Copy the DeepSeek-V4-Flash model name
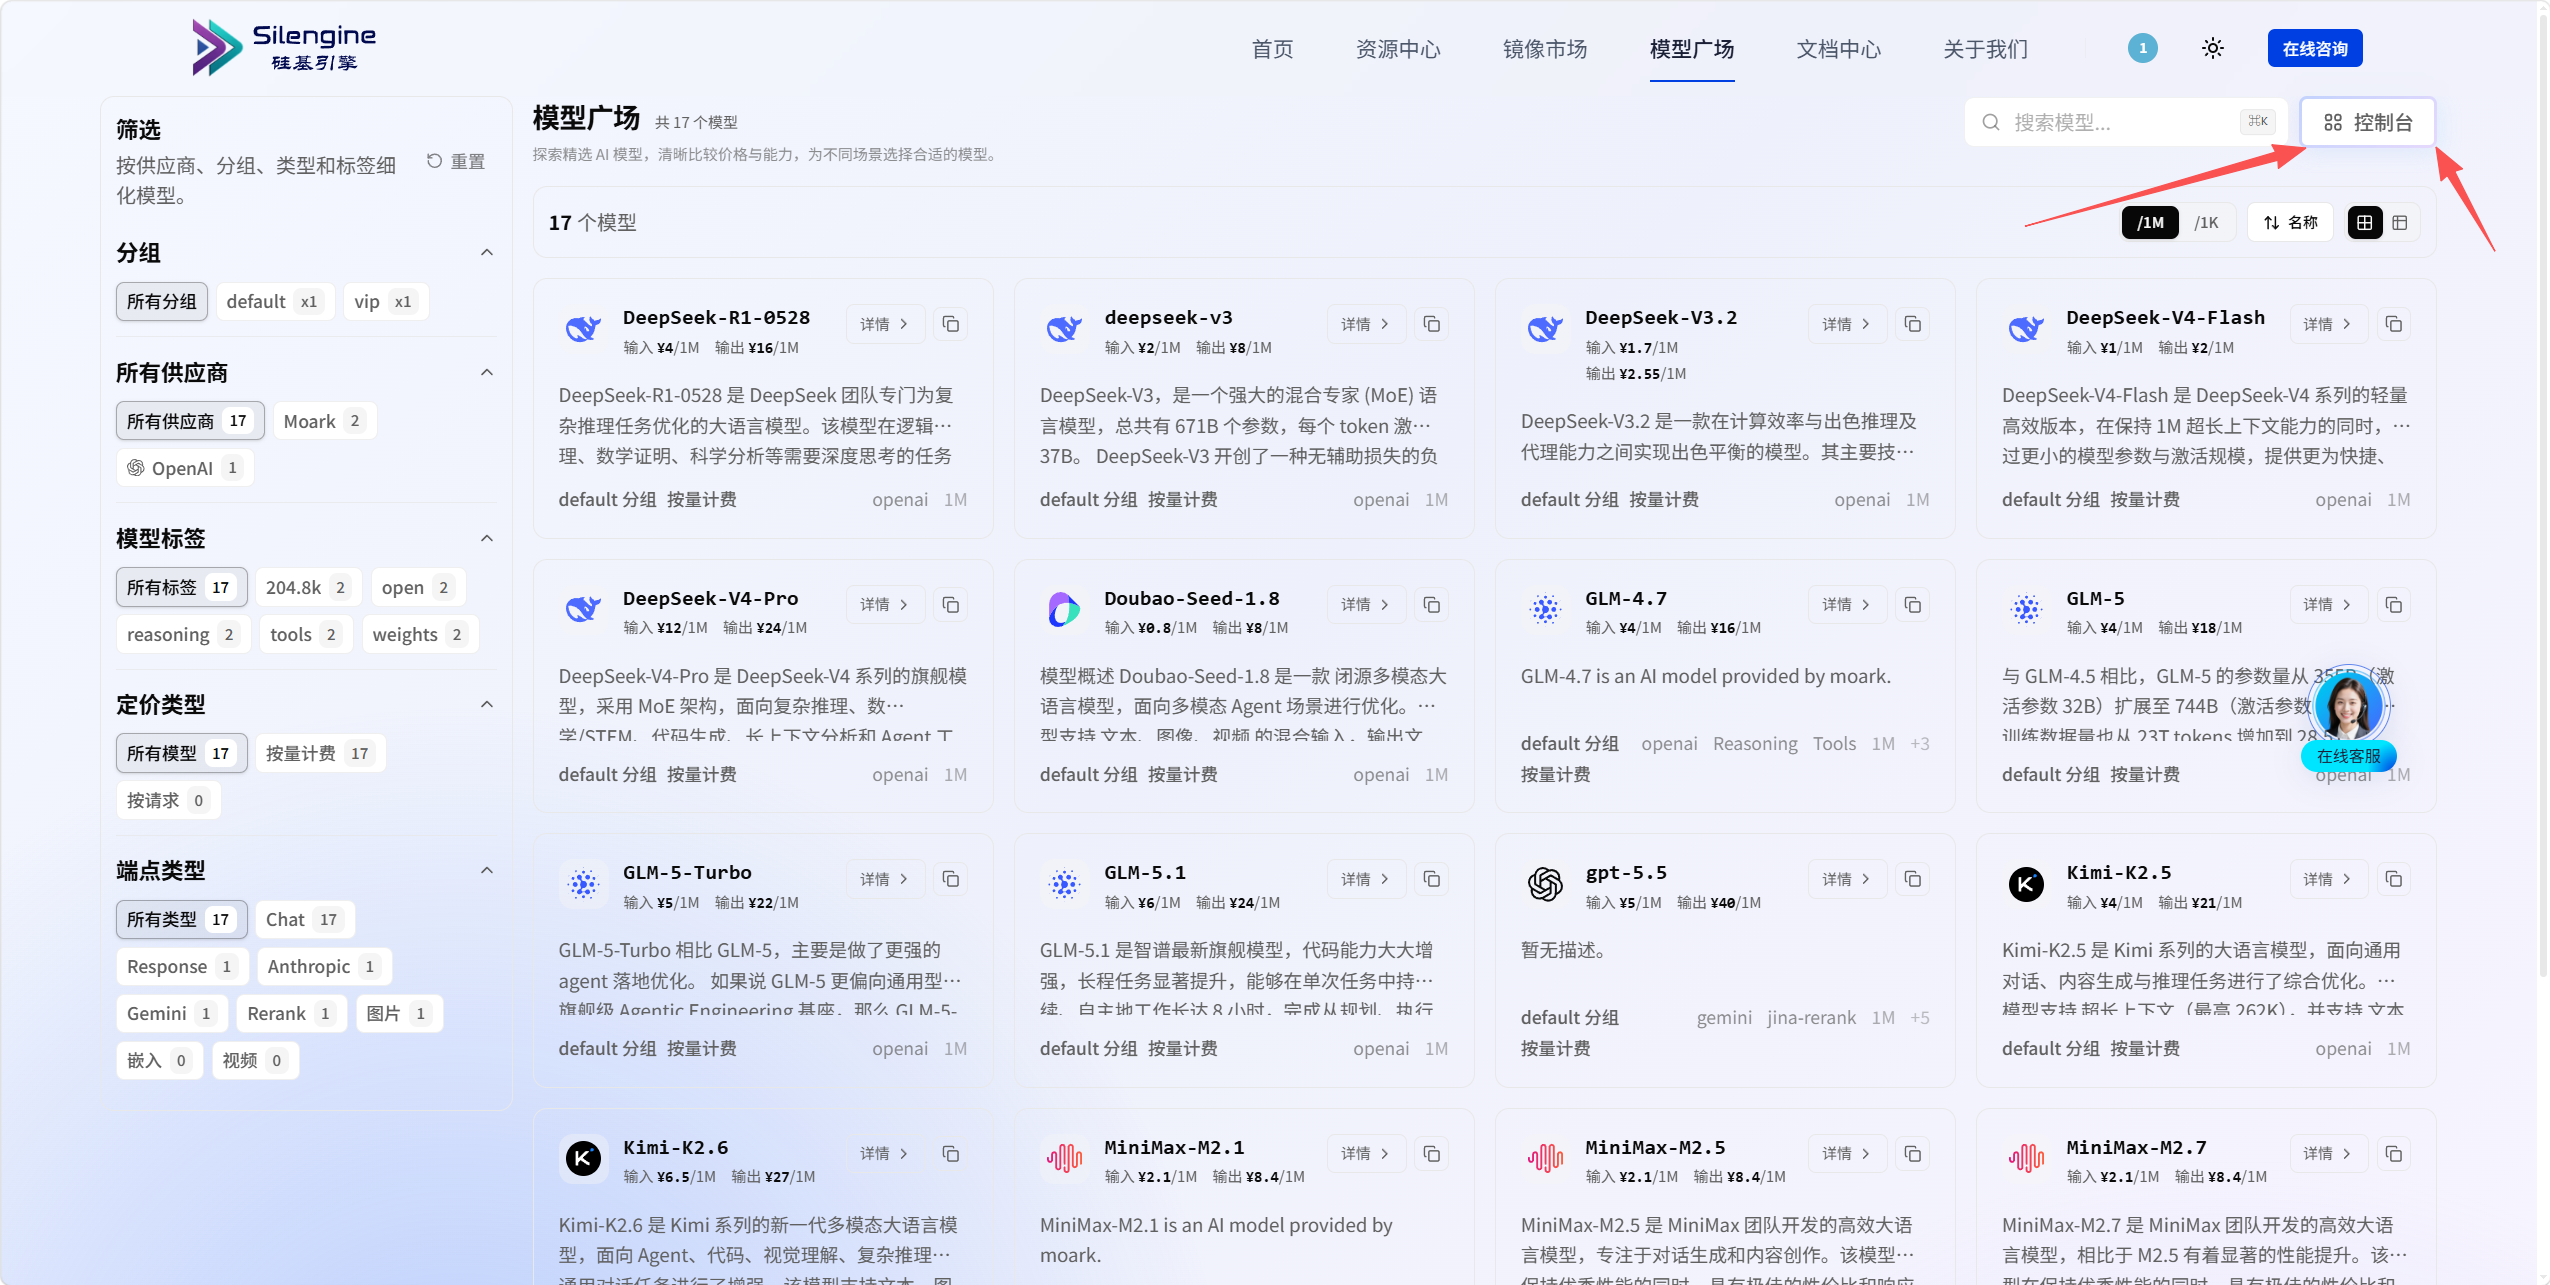This screenshot has width=2550, height=1285. (x=2394, y=324)
